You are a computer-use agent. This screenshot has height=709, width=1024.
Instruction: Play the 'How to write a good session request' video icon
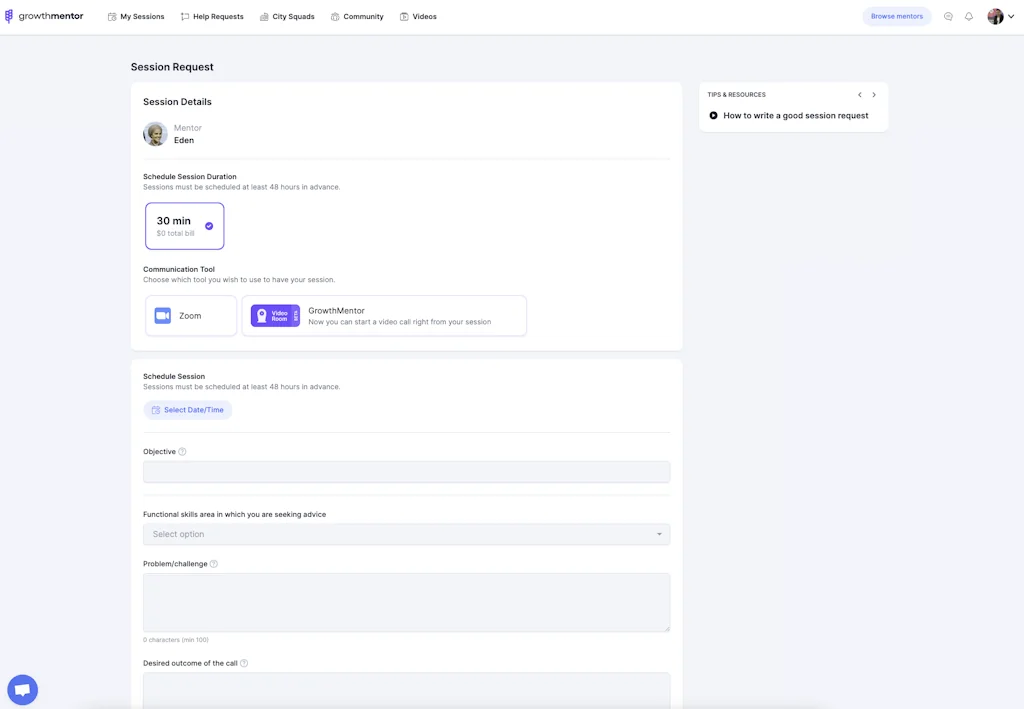tap(713, 115)
